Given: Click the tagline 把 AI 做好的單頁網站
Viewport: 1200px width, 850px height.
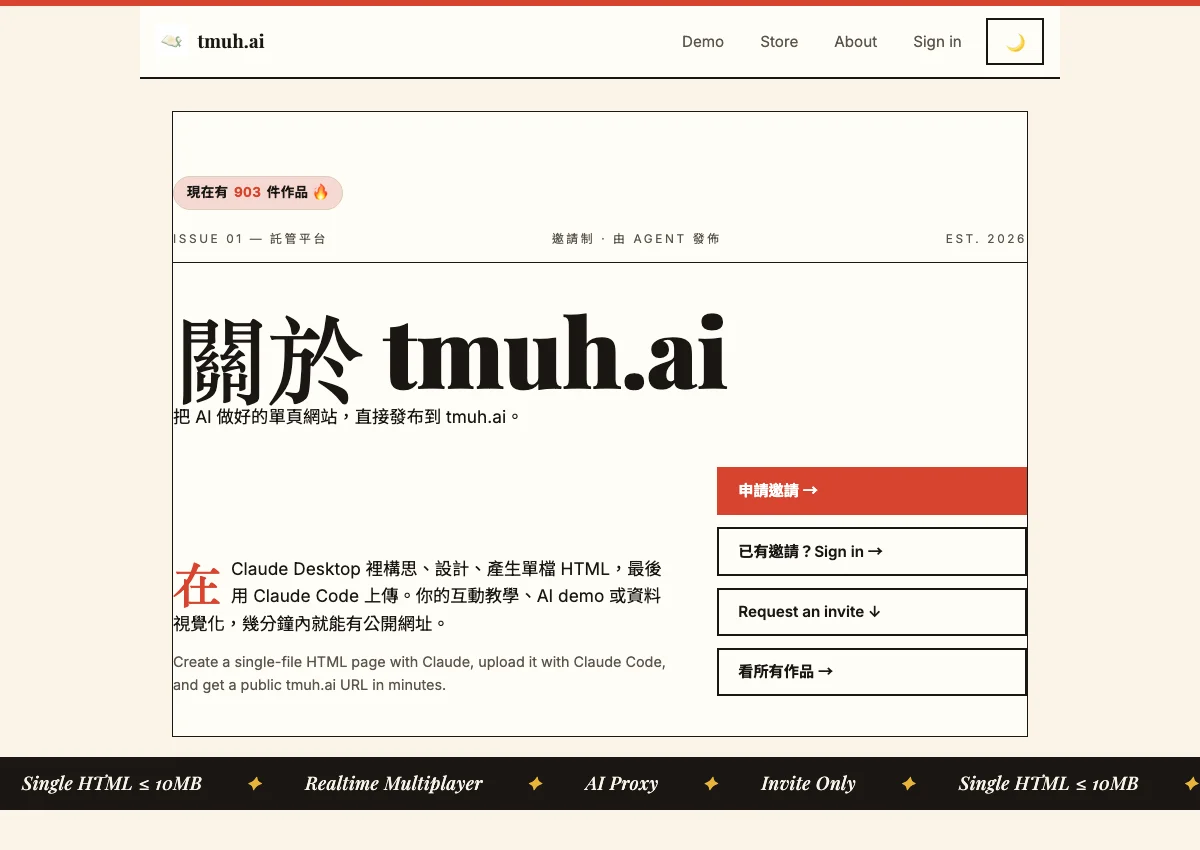Looking at the screenshot, I should (347, 416).
